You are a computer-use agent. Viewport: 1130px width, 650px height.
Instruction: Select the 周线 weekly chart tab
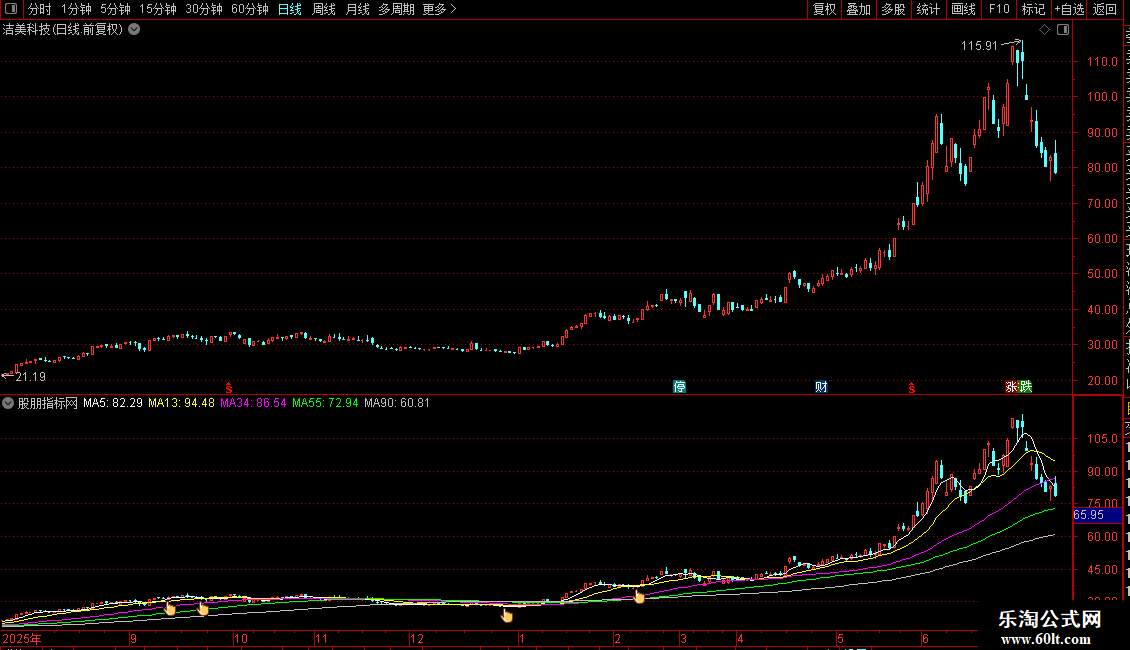(x=324, y=9)
